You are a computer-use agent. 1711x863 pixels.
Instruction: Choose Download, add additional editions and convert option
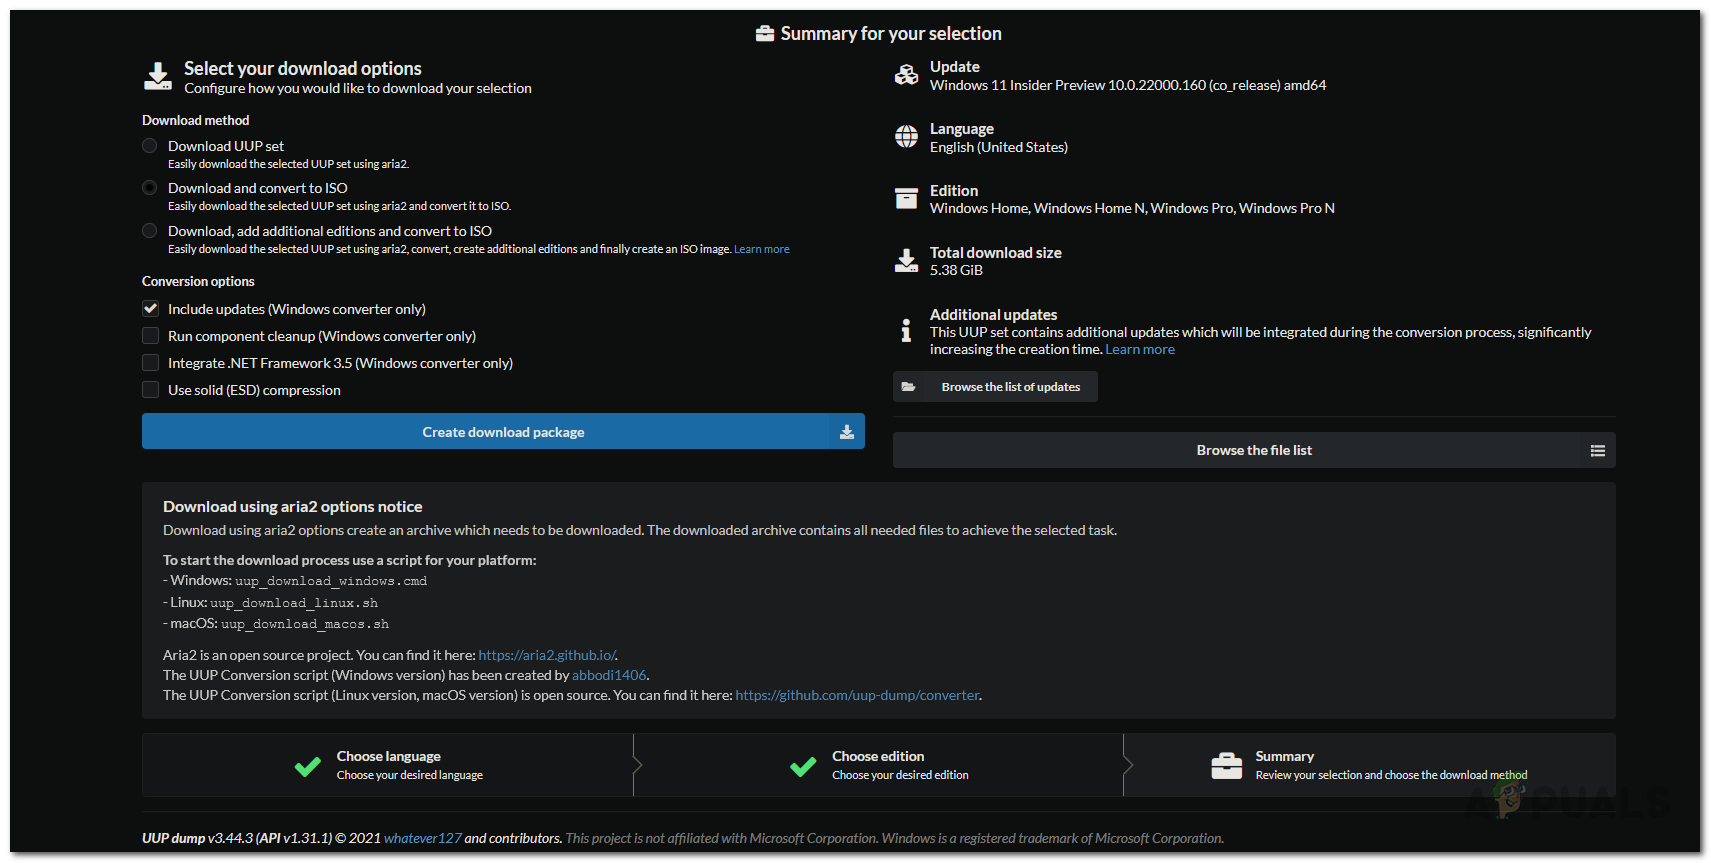(150, 231)
